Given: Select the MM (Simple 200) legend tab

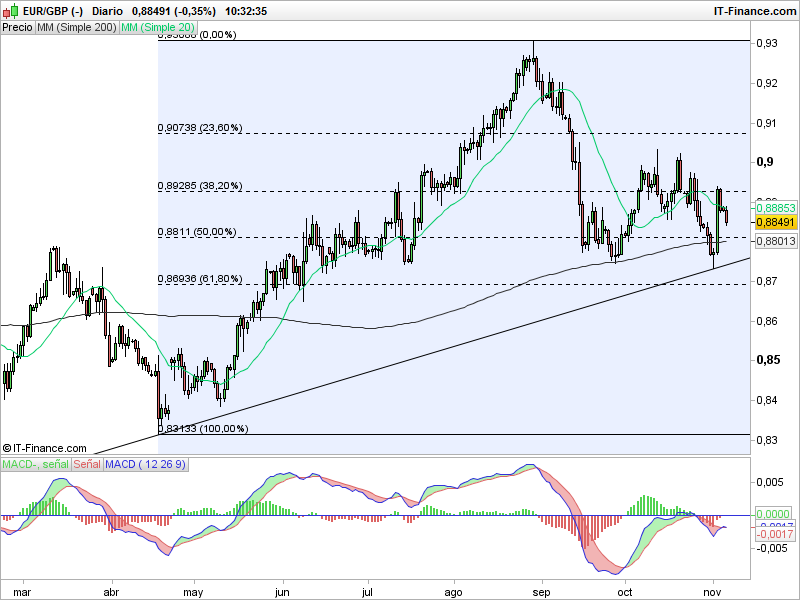Looking at the screenshot, I should (77, 28).
